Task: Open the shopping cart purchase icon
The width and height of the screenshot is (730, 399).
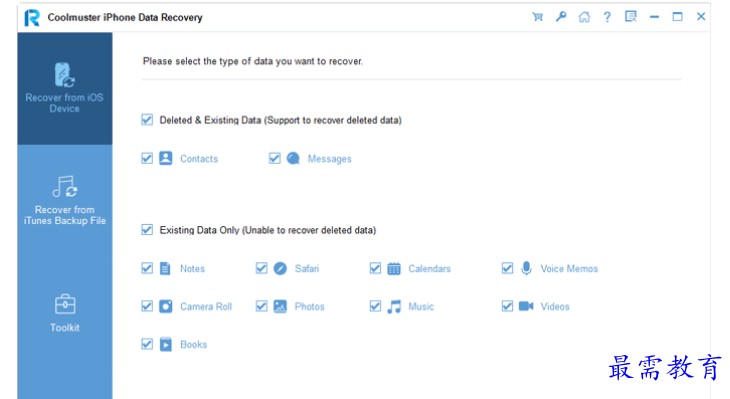Action: [x=537, y=17]
